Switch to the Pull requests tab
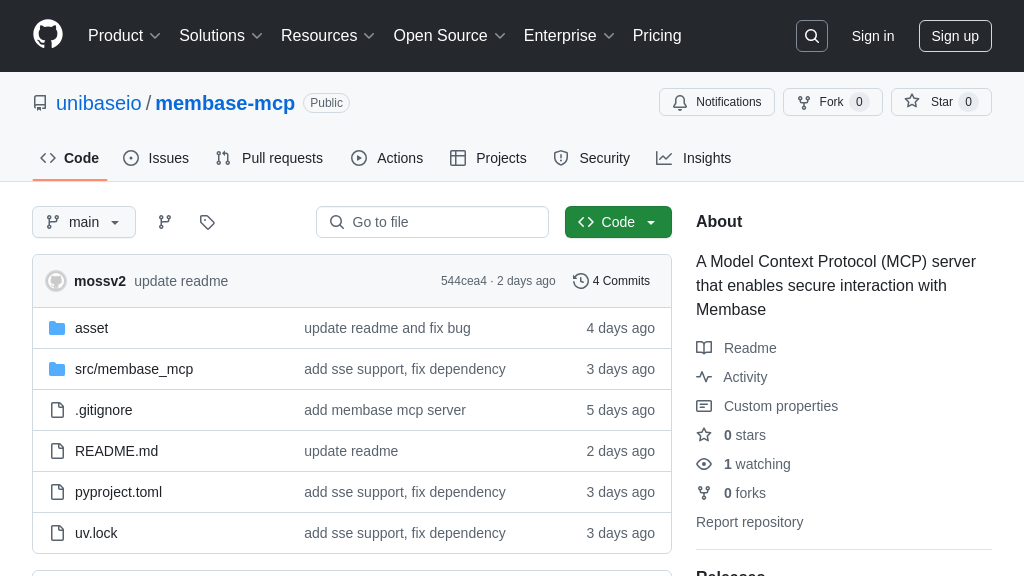The height and width of the screenshot is (576, 1024). [269, 158]
